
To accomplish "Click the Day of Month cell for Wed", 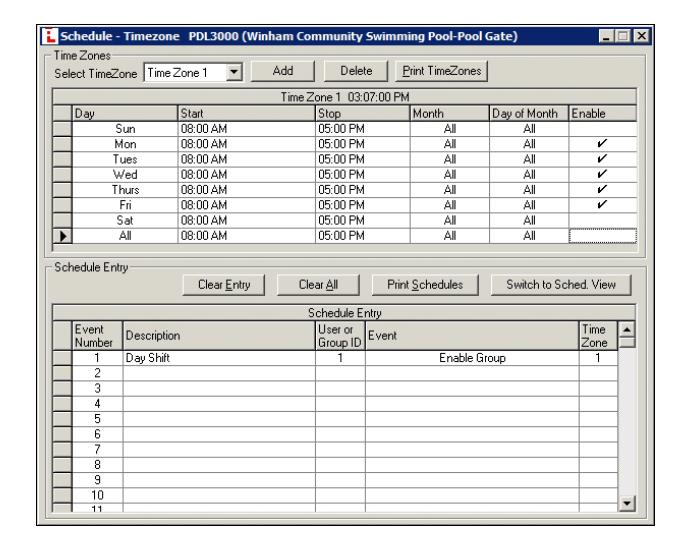I will pos(529,174).
